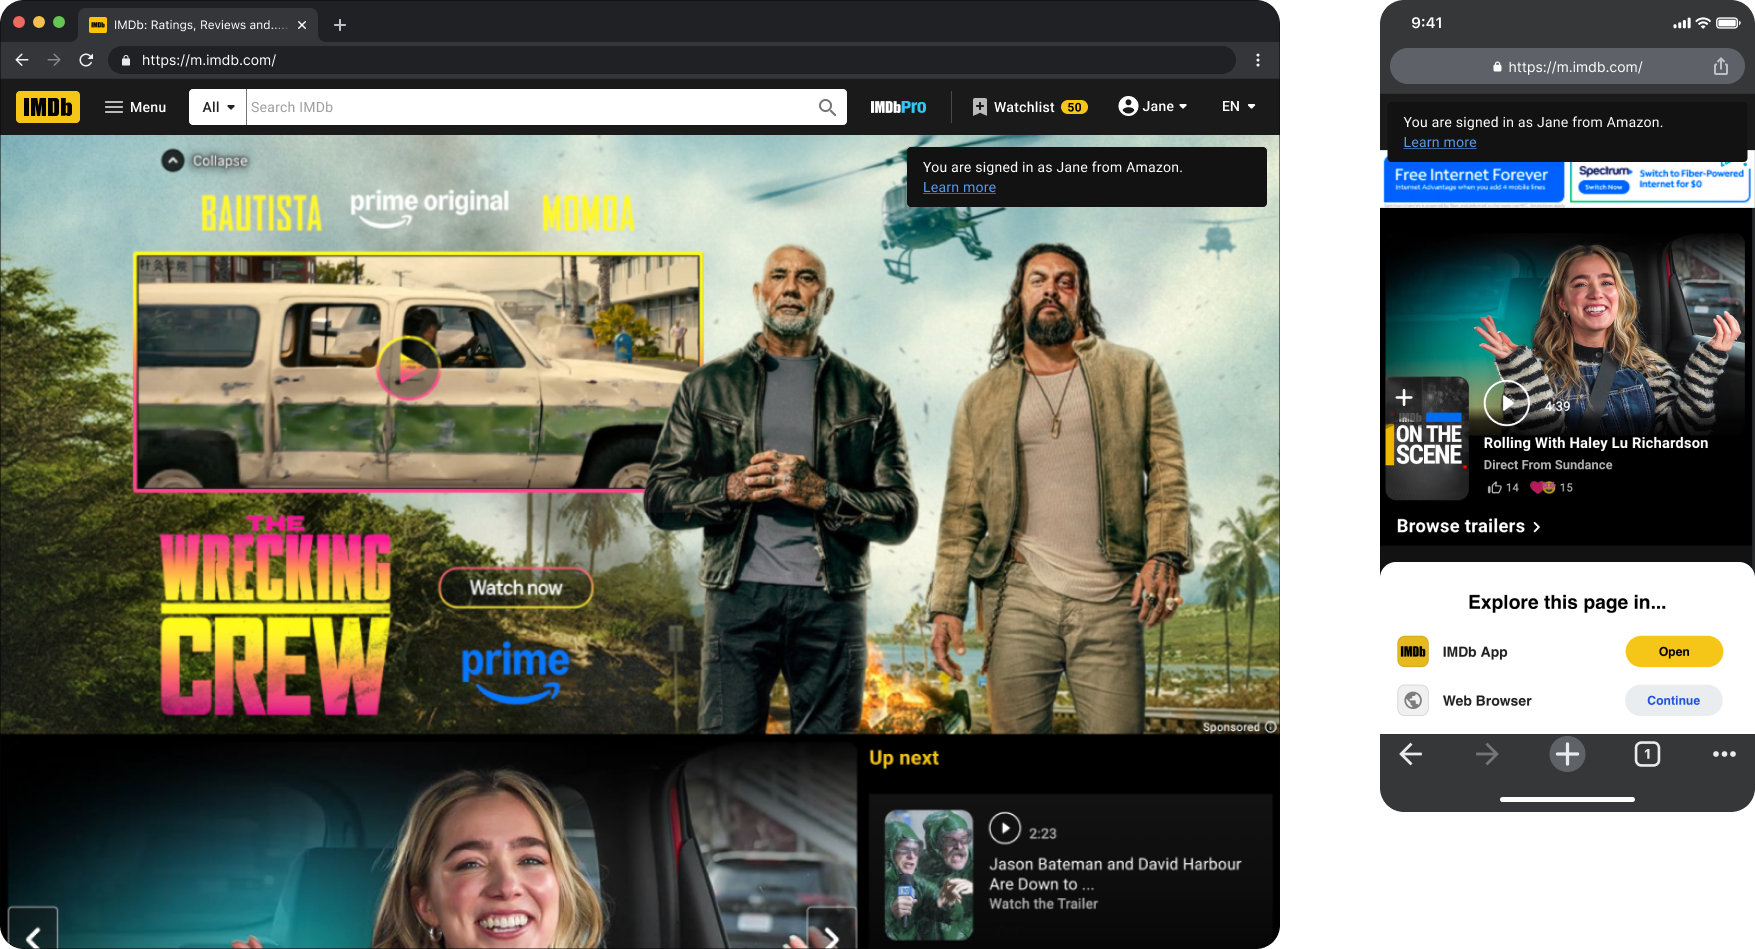The width and height of the screenshot is (1755, 949).
Task: Go to previous slide in desktop carousel
Action: click(33, 929)
